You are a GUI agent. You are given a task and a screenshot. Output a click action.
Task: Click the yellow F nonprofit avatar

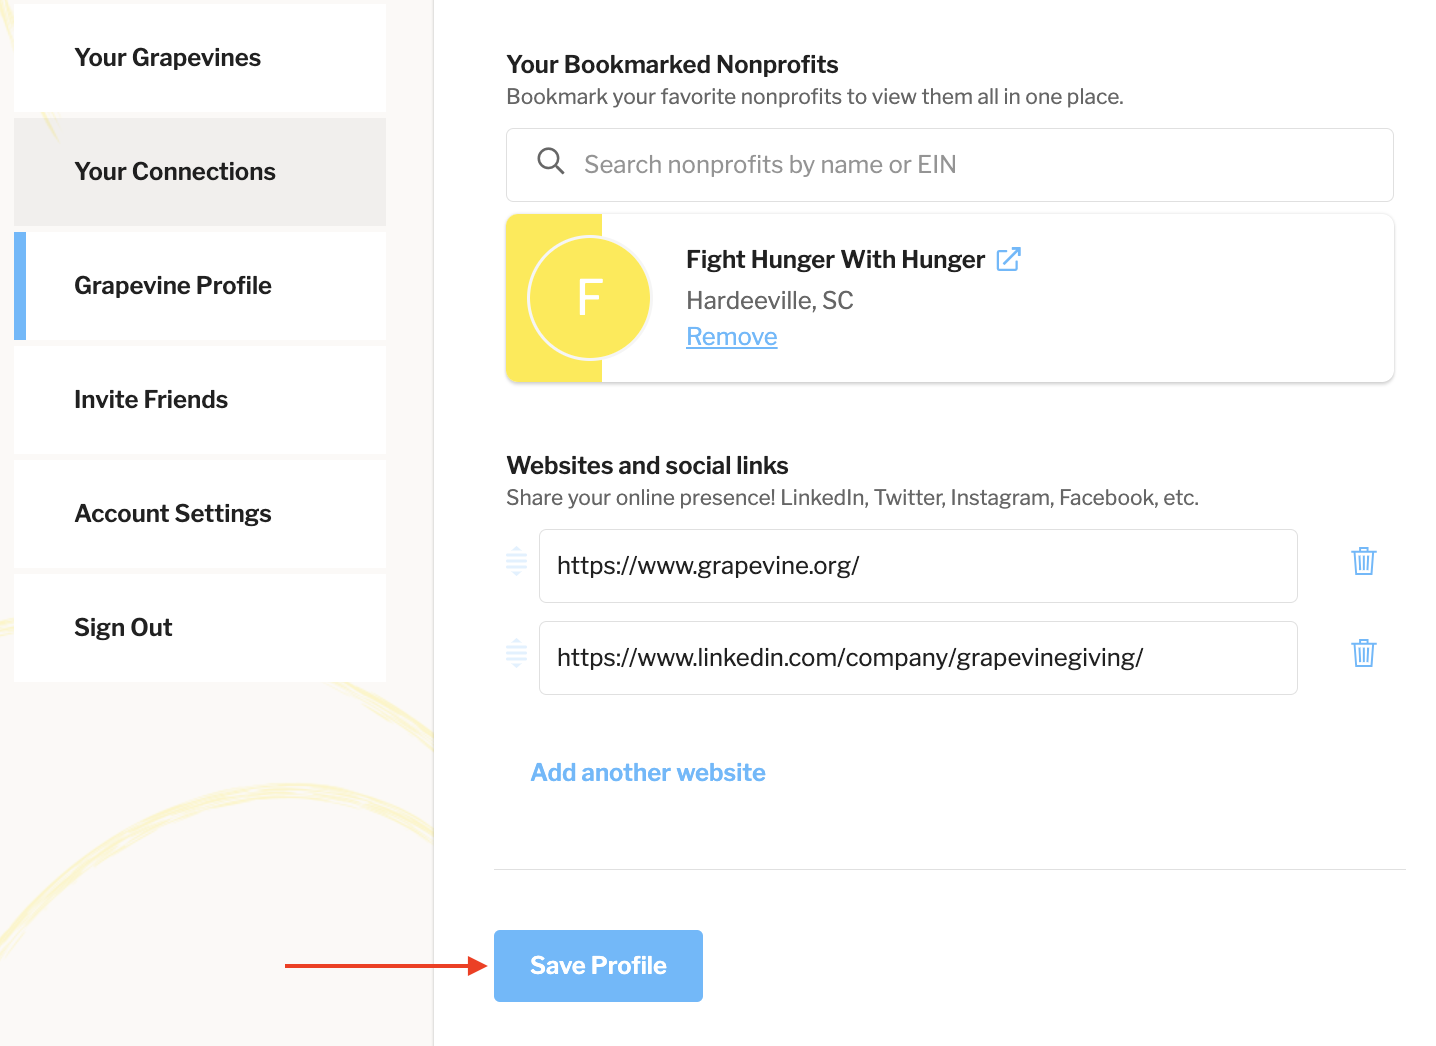tap(589, 298)
